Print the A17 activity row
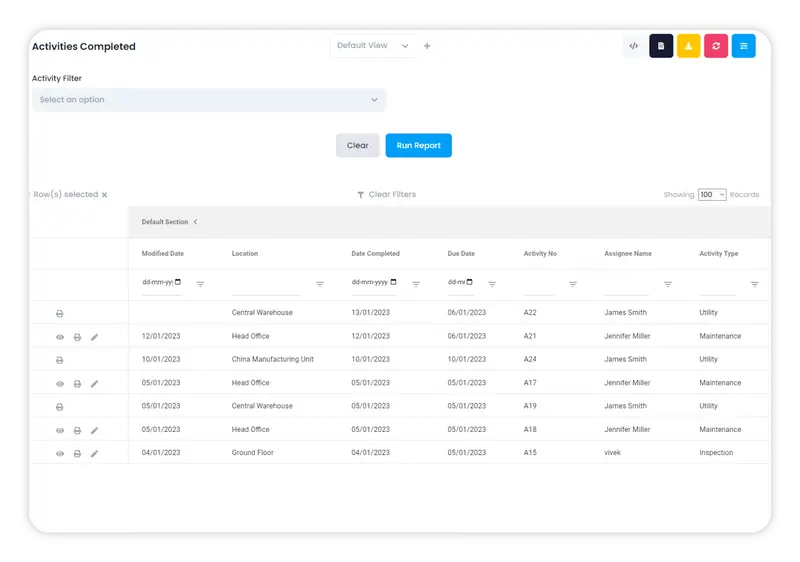Screen dimensions: 800x562 [x=77, y=384]
